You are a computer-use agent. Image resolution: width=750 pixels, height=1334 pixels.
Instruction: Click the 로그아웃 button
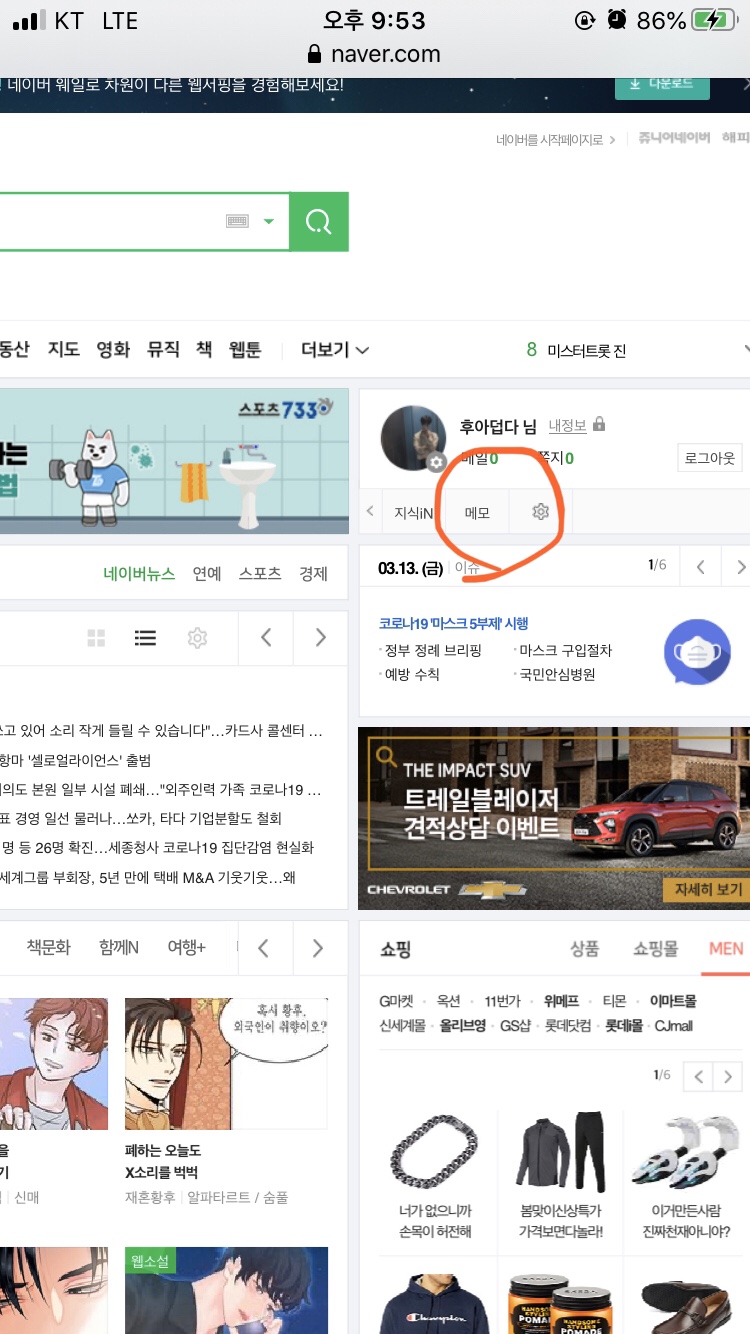coord(710,458)
